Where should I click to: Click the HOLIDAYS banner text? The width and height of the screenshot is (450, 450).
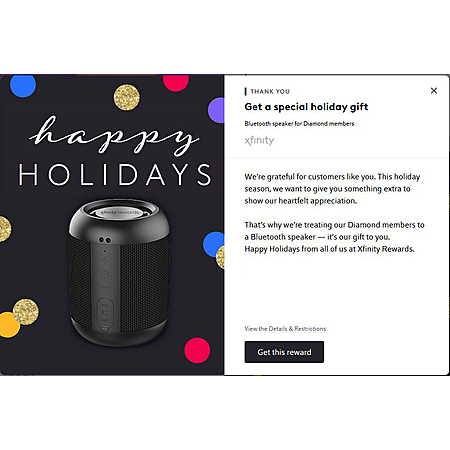pyautogui.click(x=115, y=174)
